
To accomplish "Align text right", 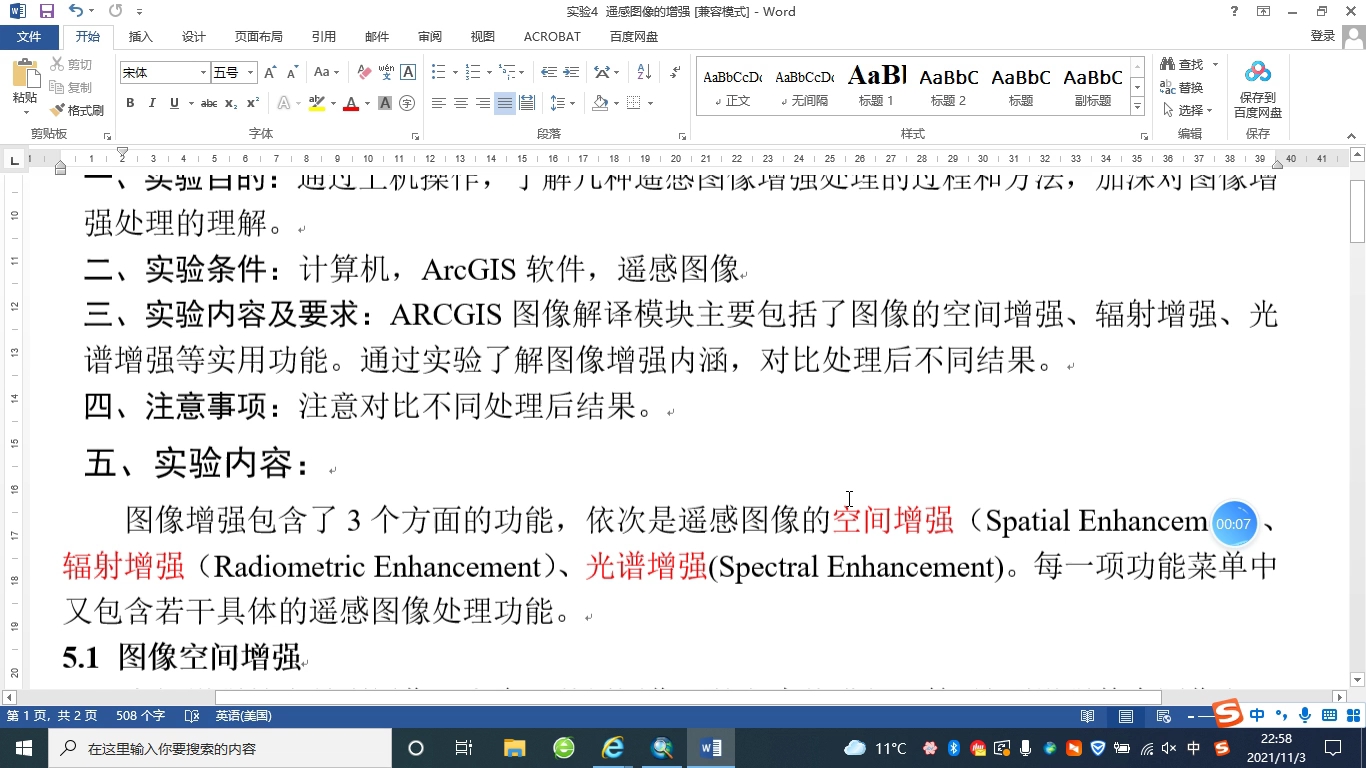I will click(483, 103).
